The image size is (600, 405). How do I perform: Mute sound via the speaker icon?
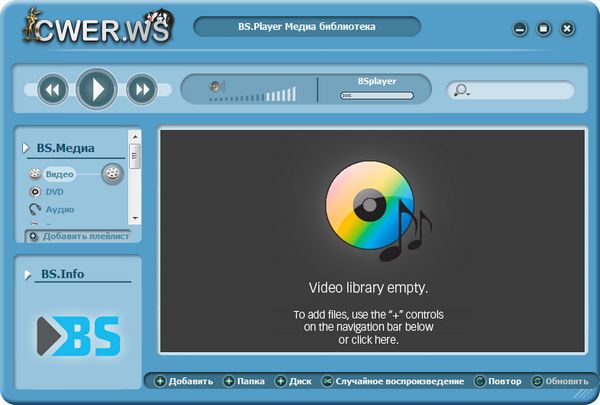pyautogui.click(x=215, y=88)
